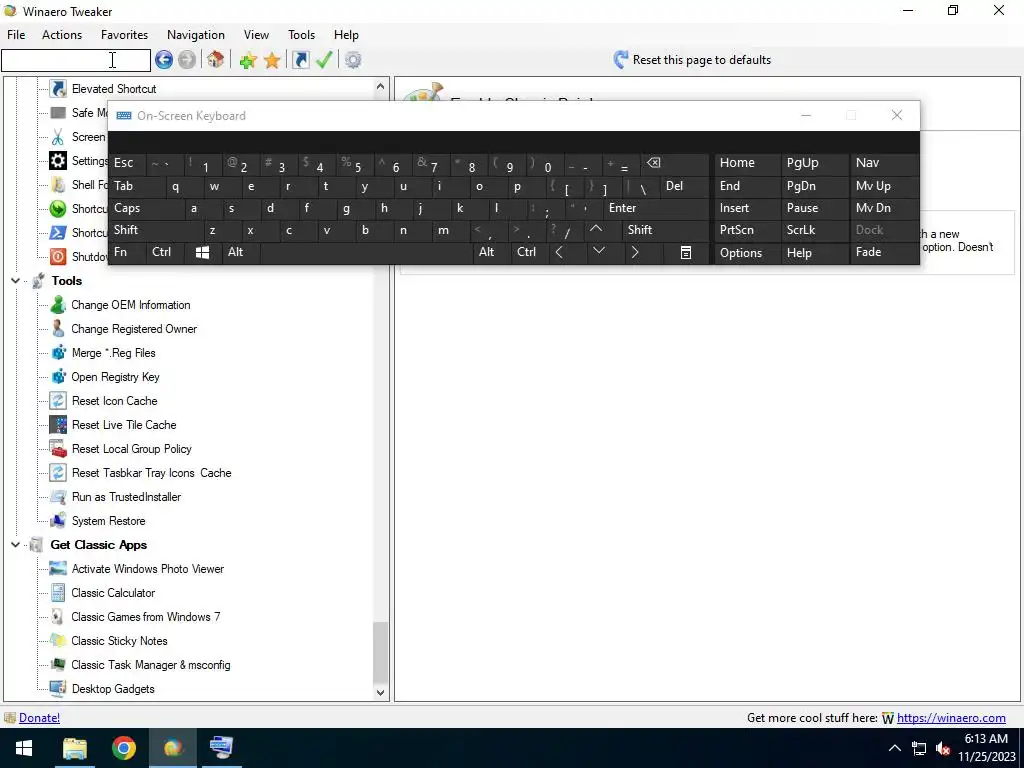Select Classic Games from Windows 7 icon
This screenshot has height=768, width=1024.
click(58, 617)
